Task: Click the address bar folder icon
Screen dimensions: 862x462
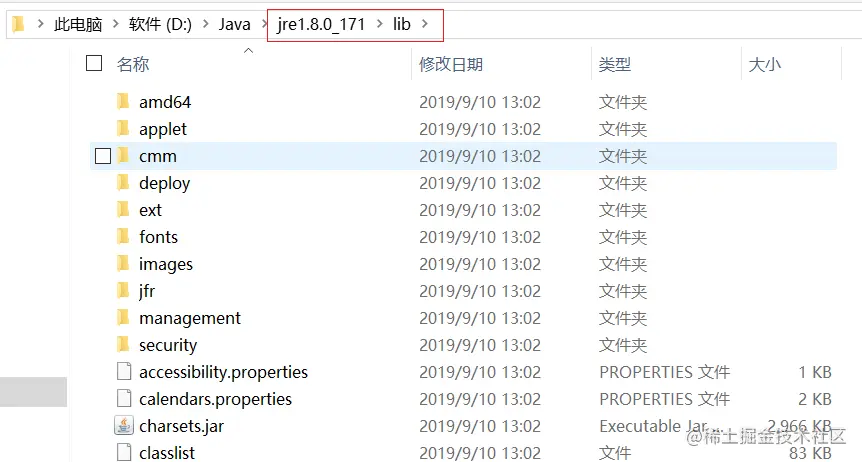Action: tap(19, 24)
